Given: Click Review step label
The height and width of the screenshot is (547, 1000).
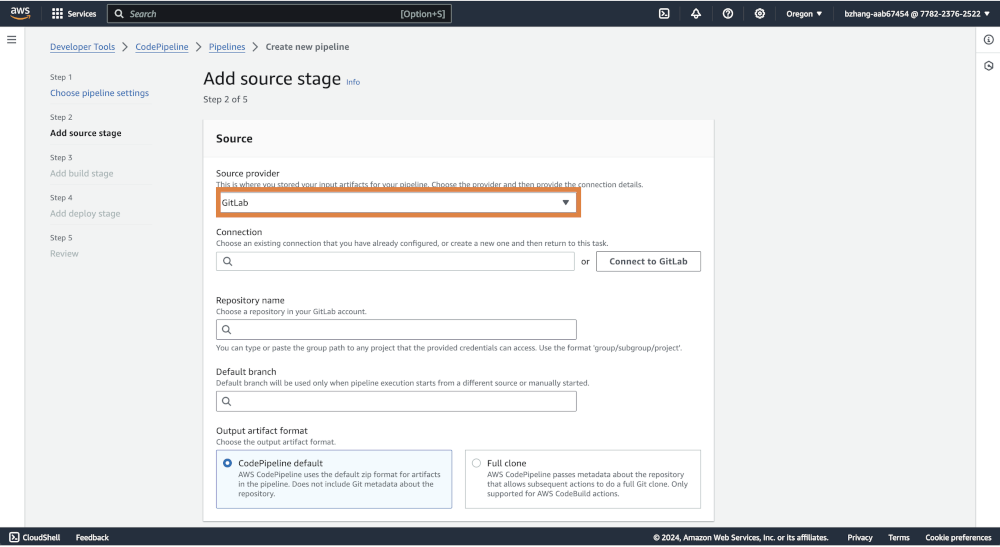Looking at the screenshot, I should coord(64,254).
